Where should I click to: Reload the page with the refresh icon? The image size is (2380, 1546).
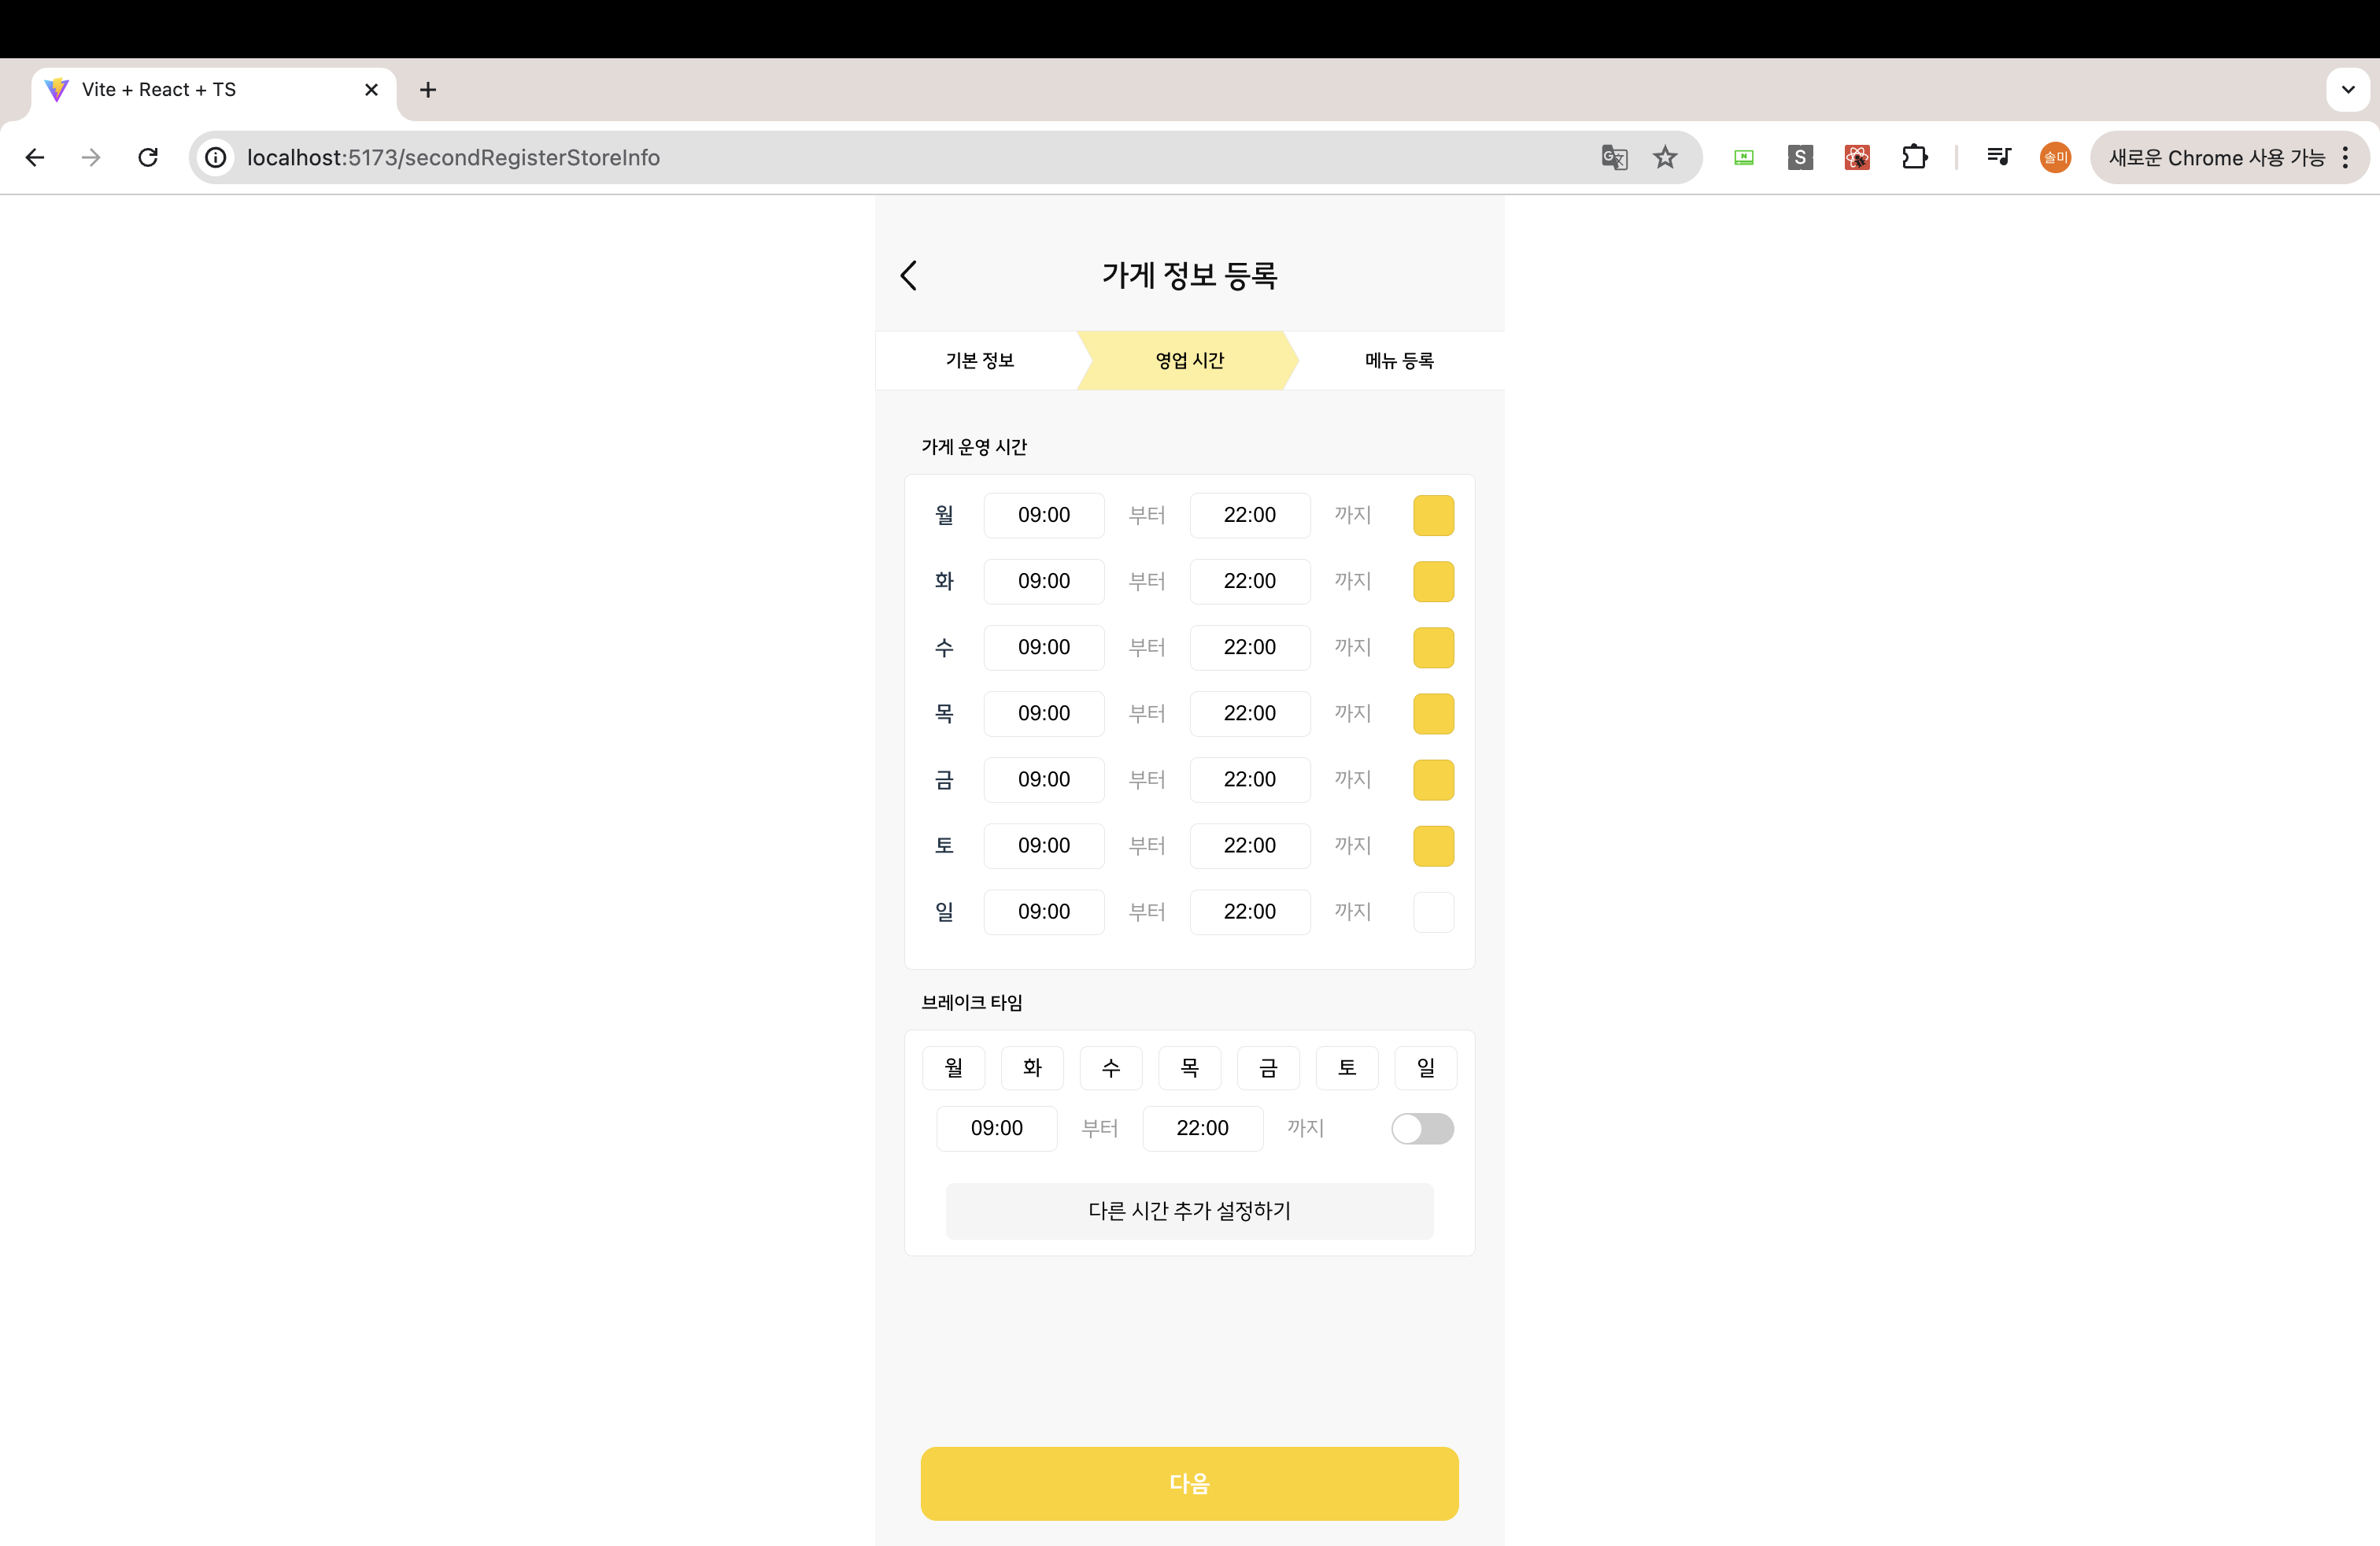pyautogui.click(x=148, y=157)
